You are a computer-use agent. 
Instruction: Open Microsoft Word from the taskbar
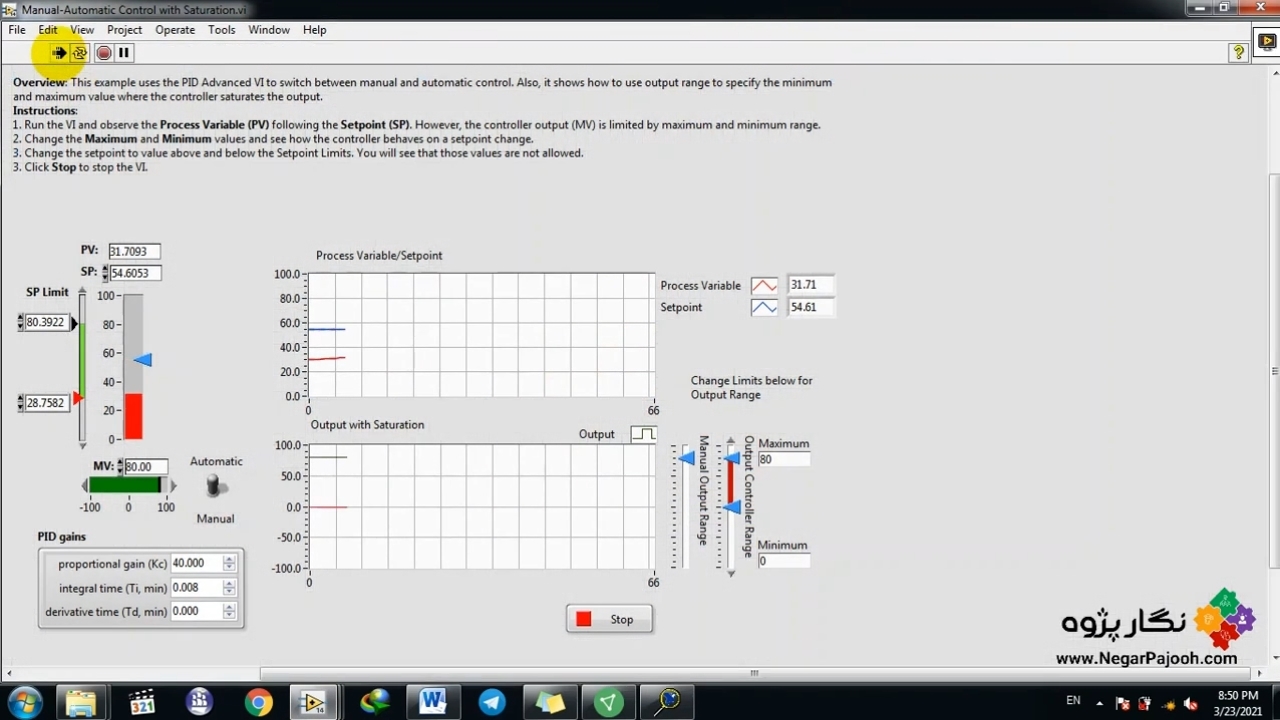tap(432, 702)
